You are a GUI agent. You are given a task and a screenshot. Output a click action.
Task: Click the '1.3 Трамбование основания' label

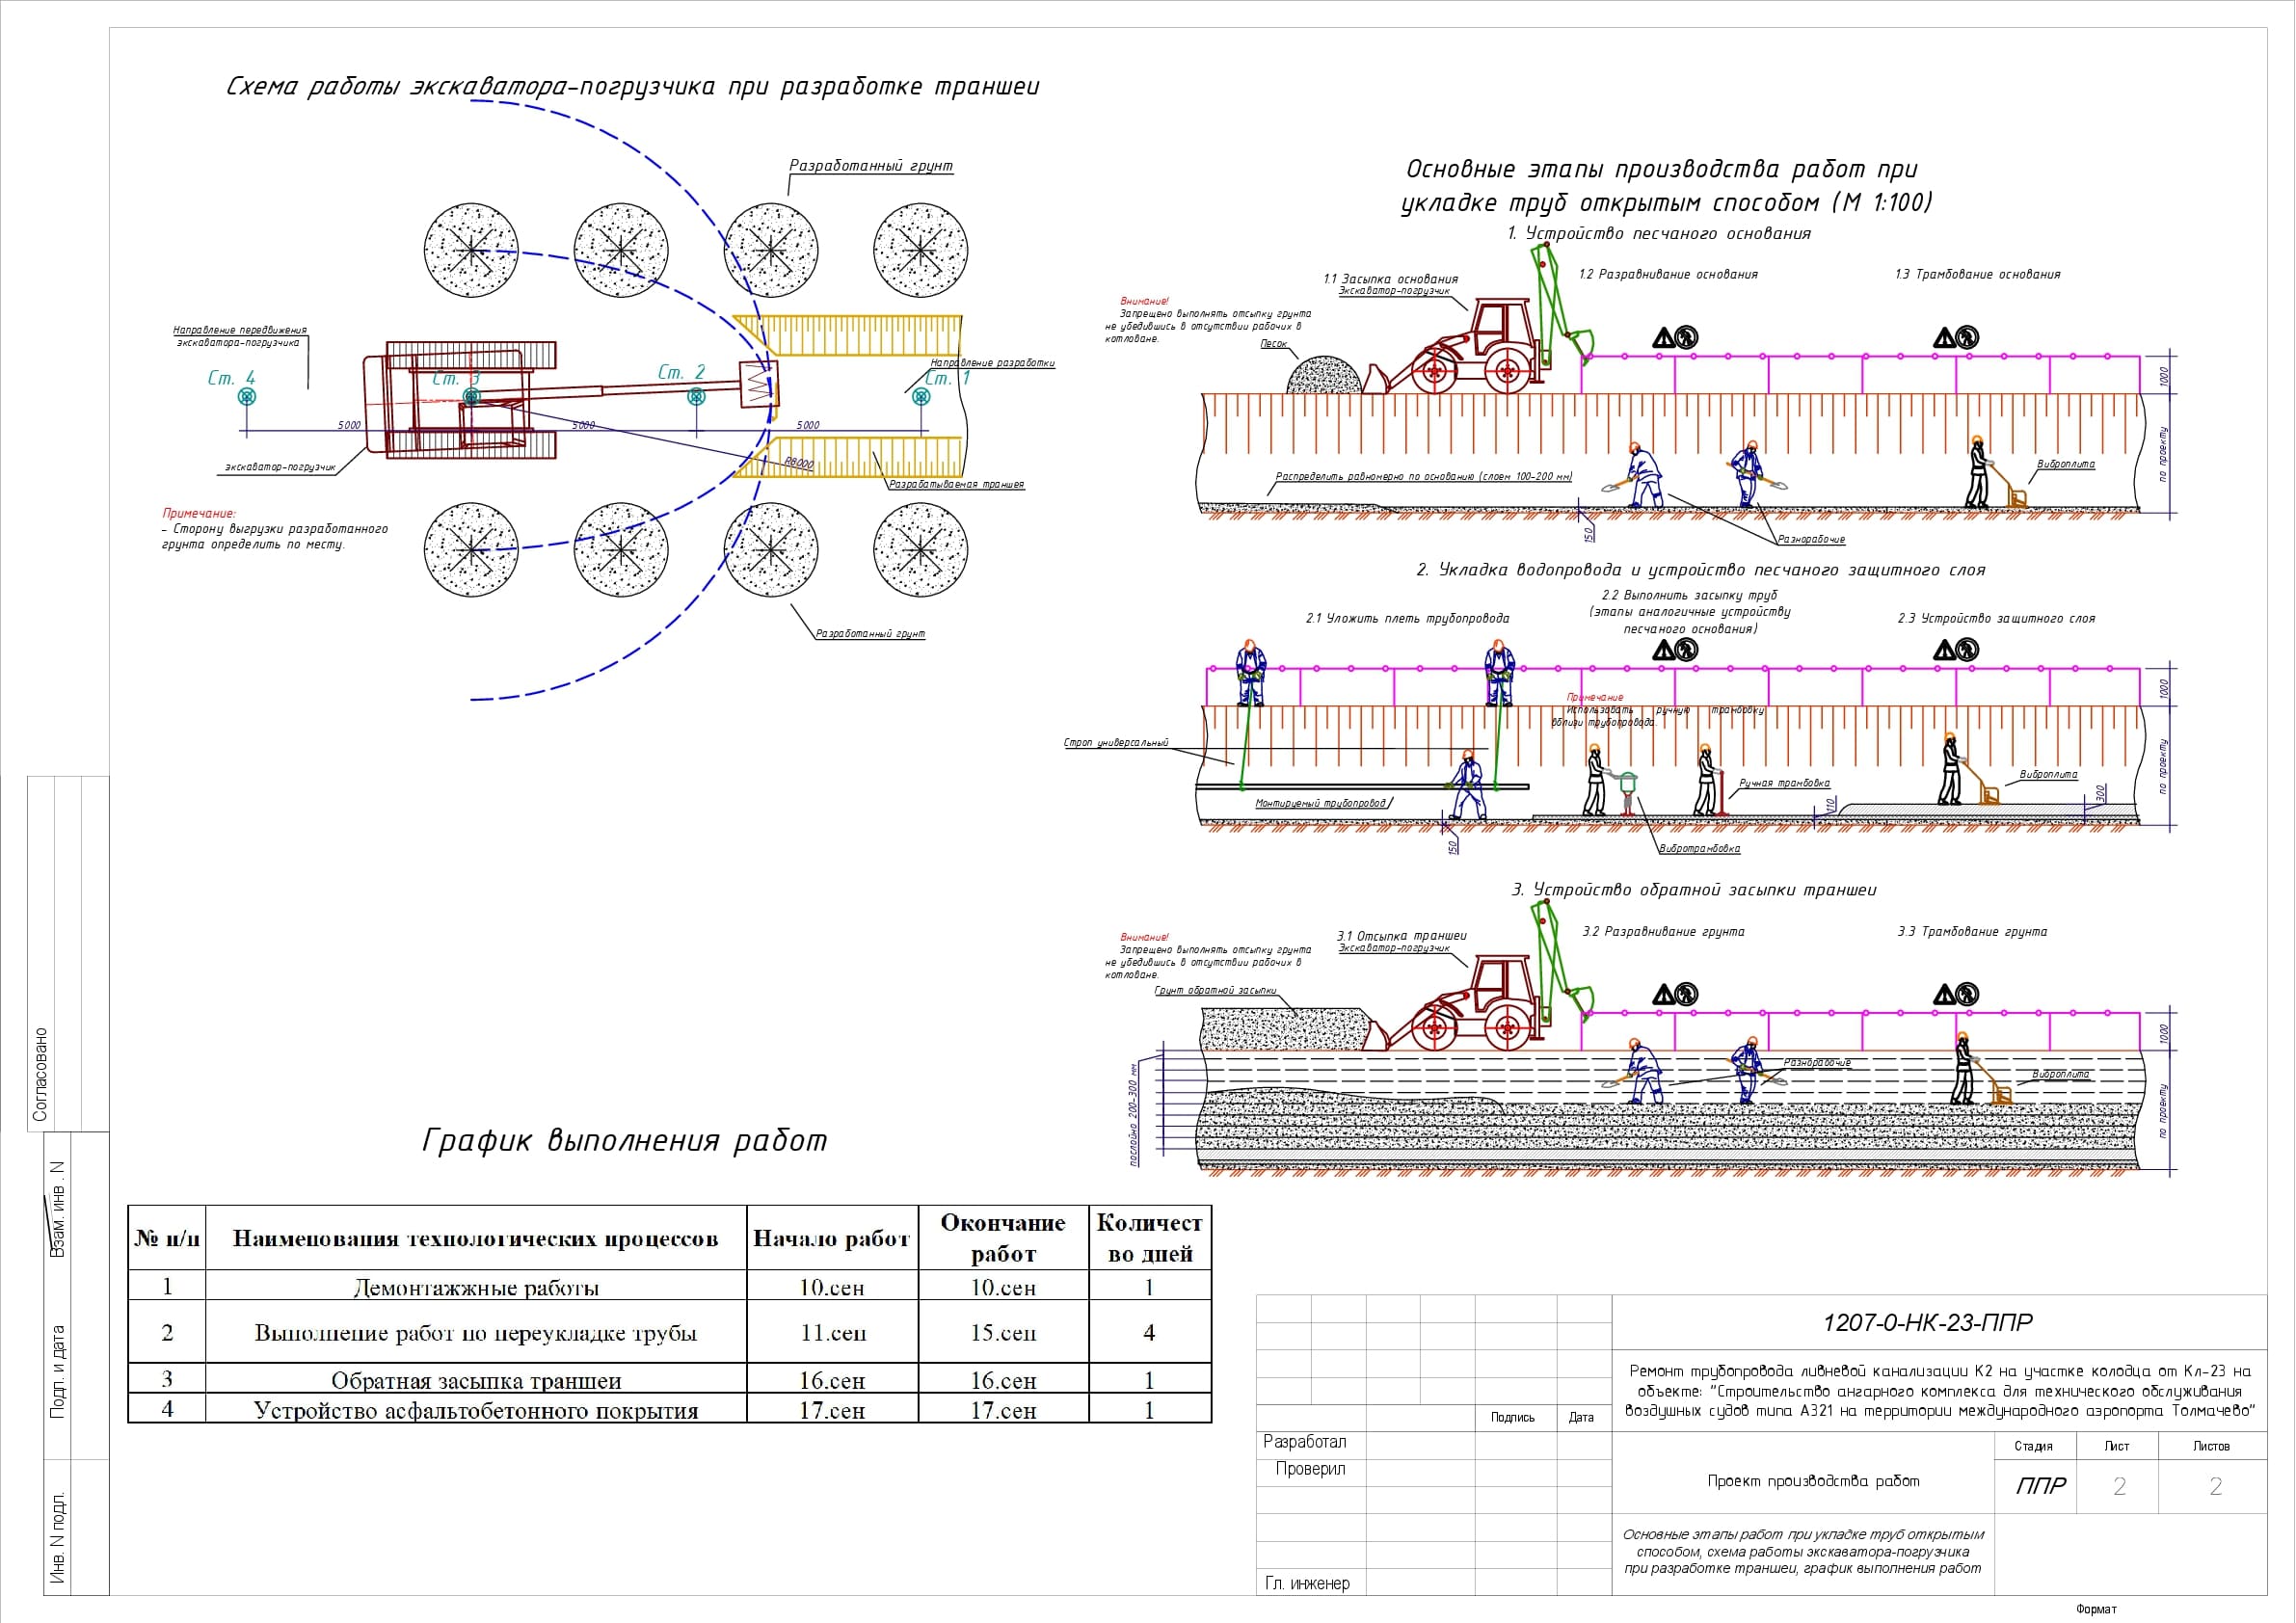tap(1977, 274)
